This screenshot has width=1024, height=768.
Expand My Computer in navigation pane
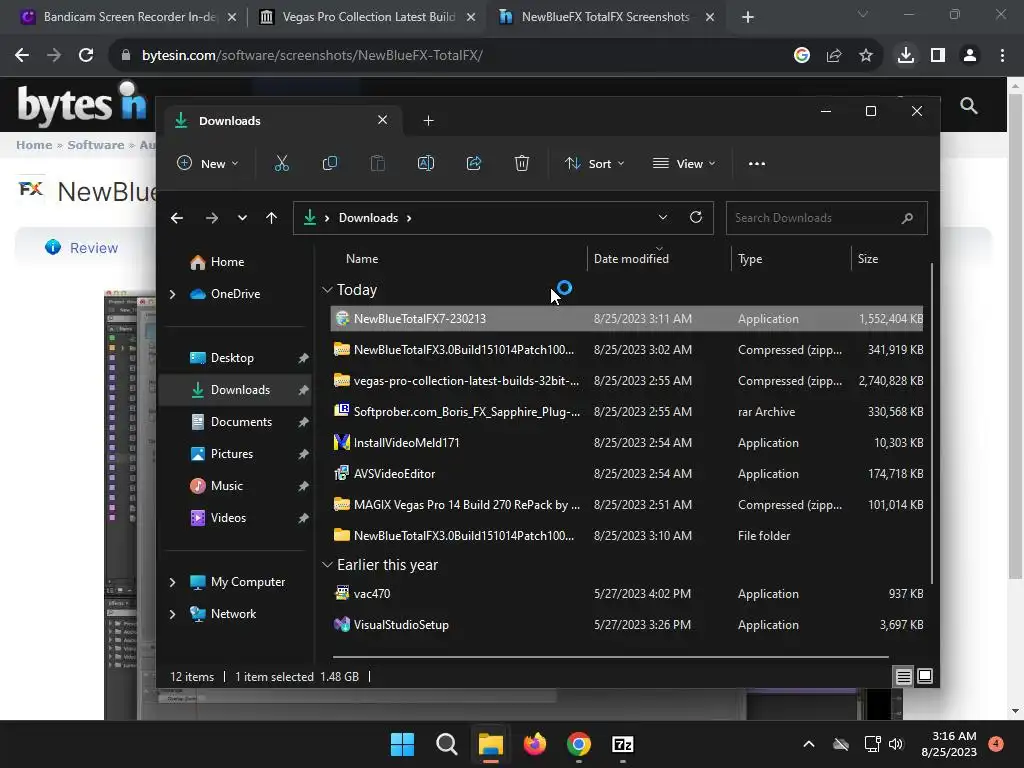point(172,582)
